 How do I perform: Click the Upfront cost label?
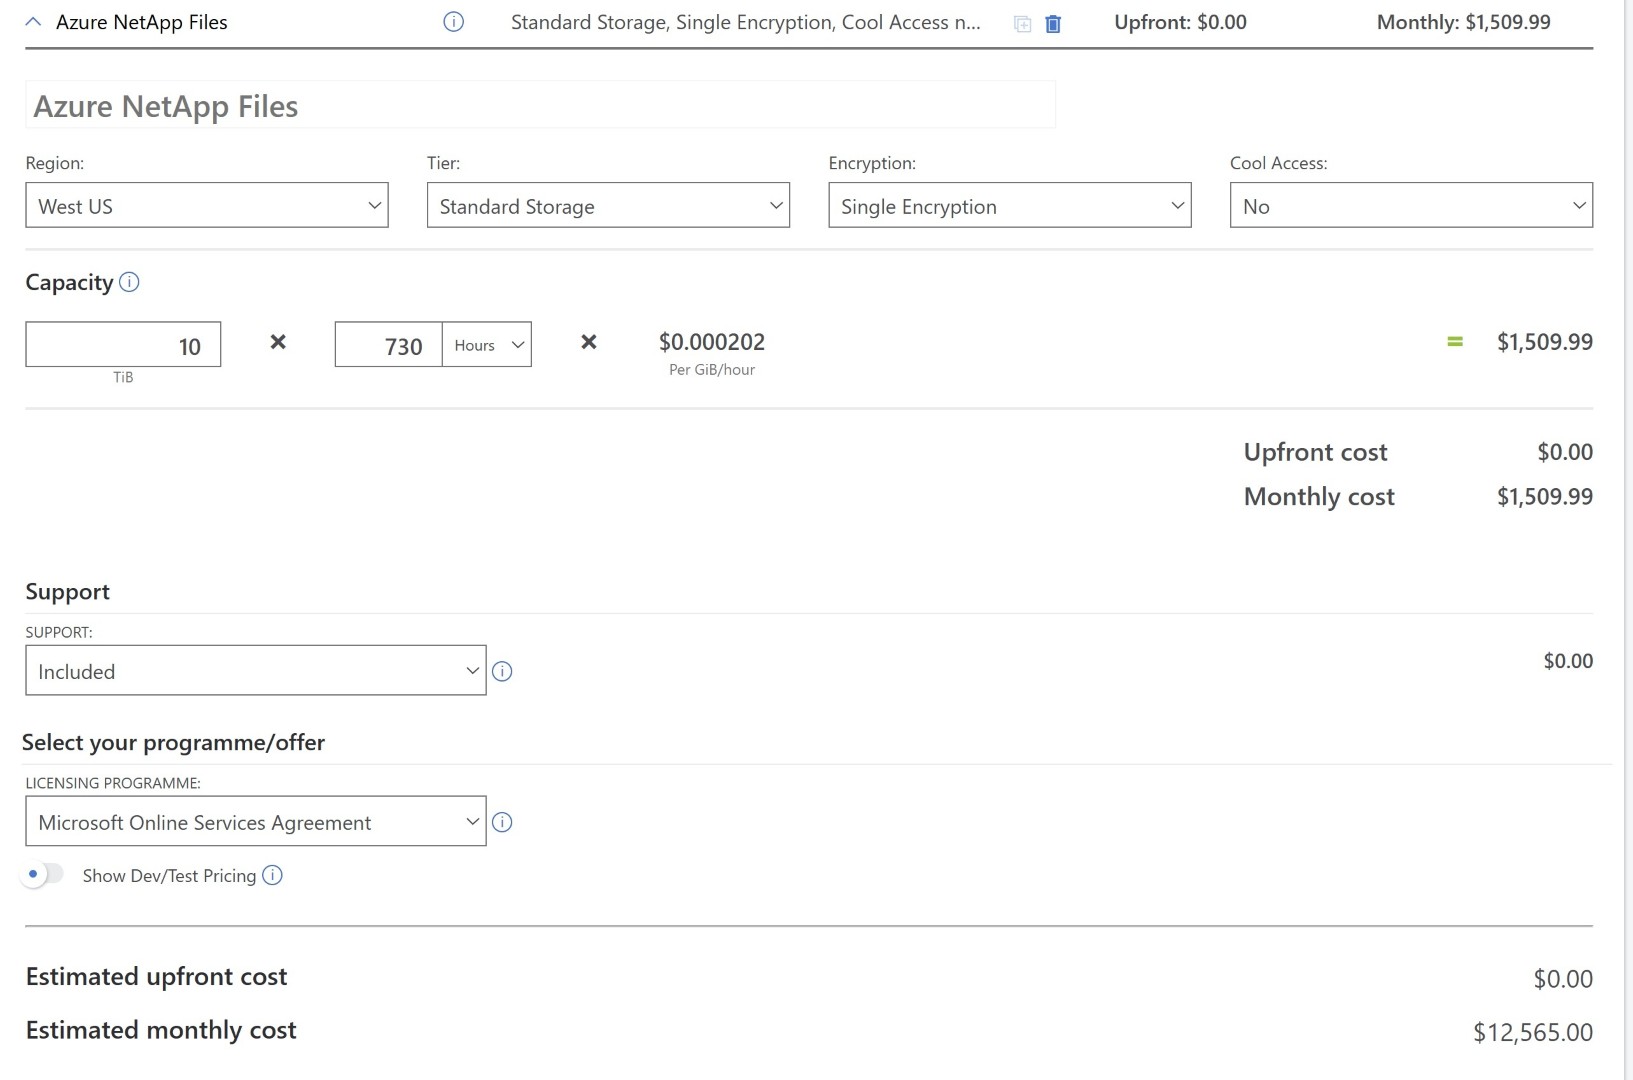click(x=1315, y=452)
